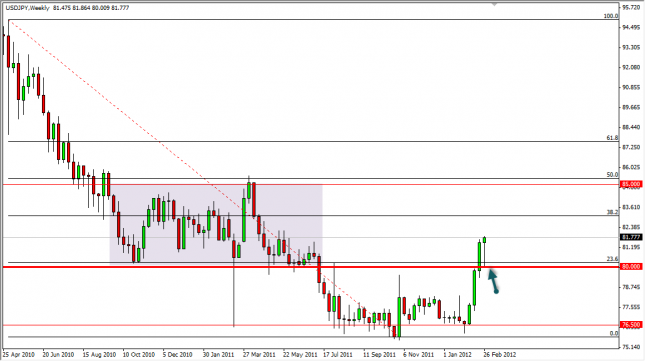Click the 26 Feb 2012 date label

pos(499,354)
